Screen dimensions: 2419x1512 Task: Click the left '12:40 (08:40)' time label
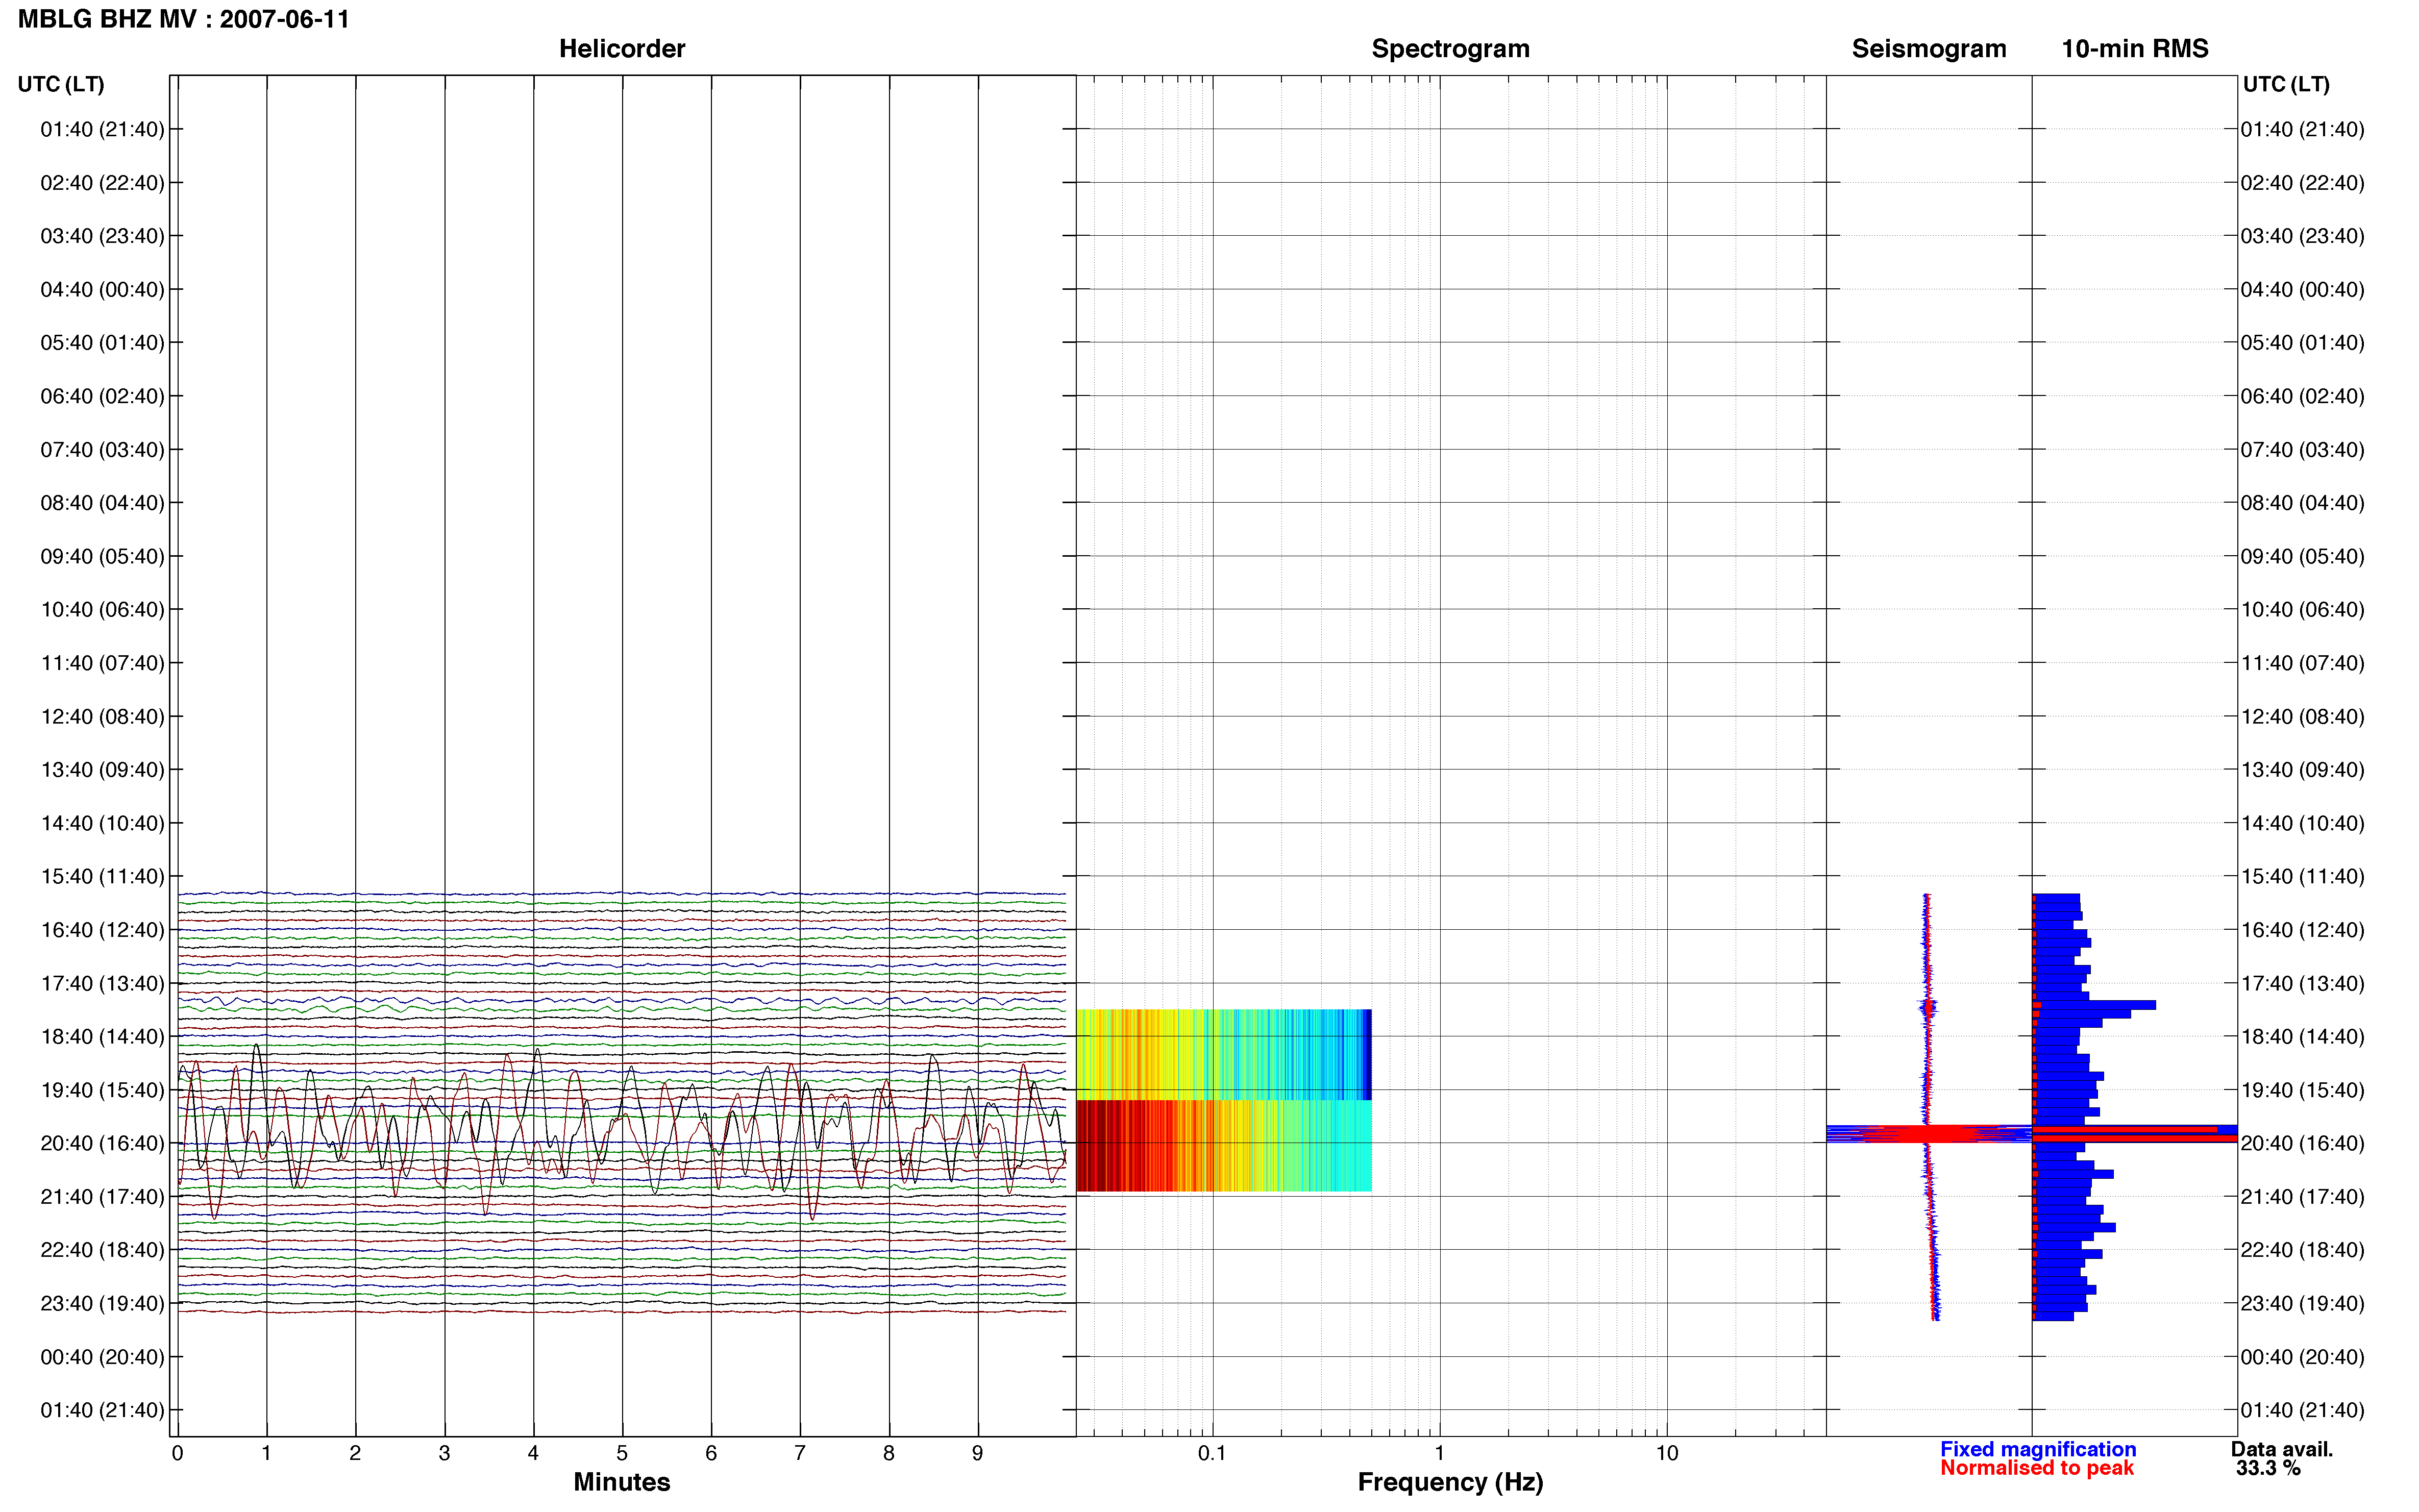click(102, 716)
